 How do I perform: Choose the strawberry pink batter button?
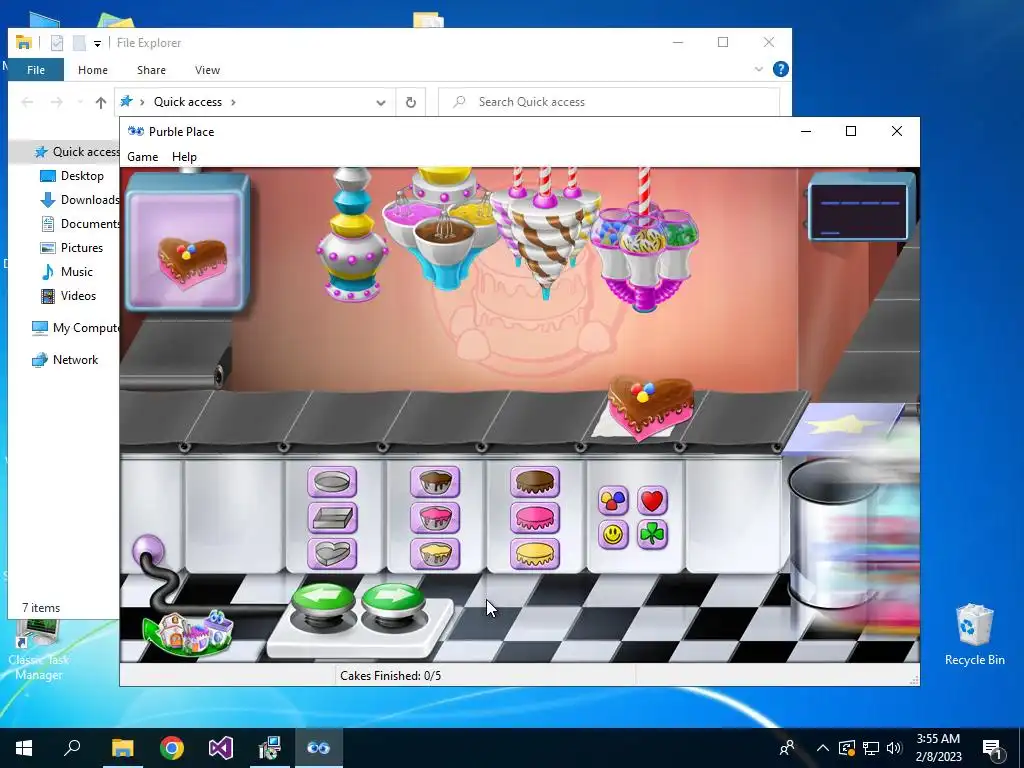(435, 518)
